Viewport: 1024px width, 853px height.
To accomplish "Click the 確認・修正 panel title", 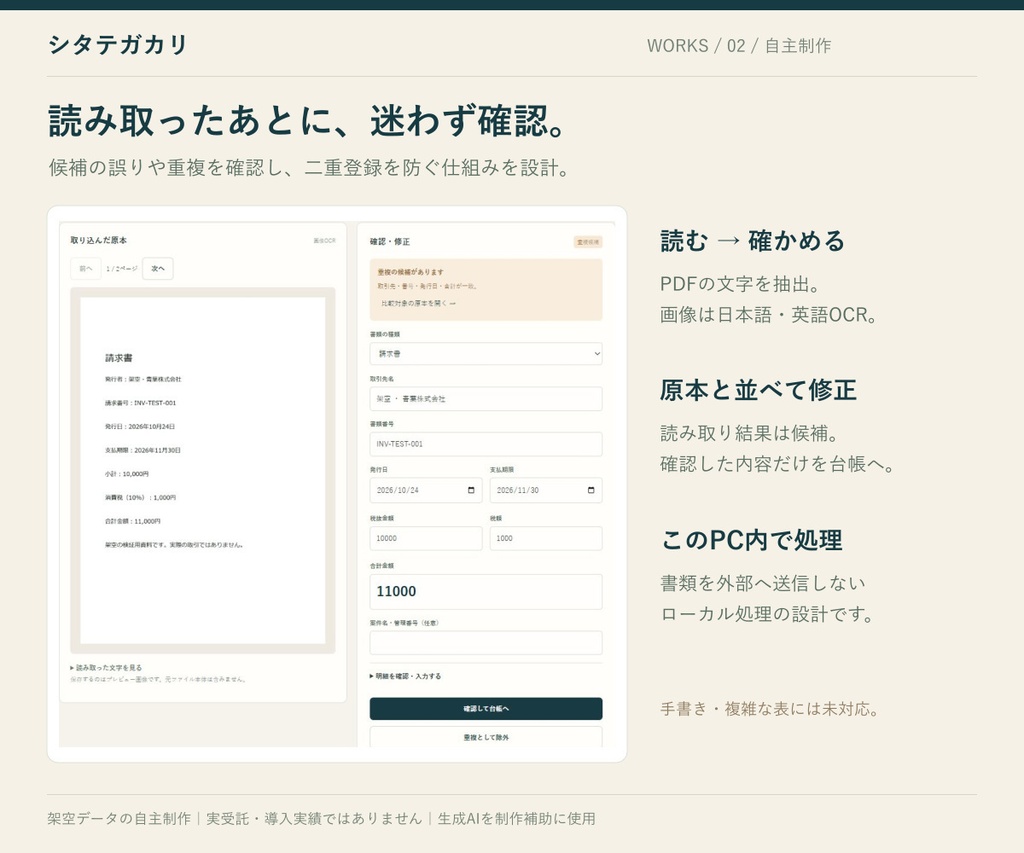I will [390, 242].
